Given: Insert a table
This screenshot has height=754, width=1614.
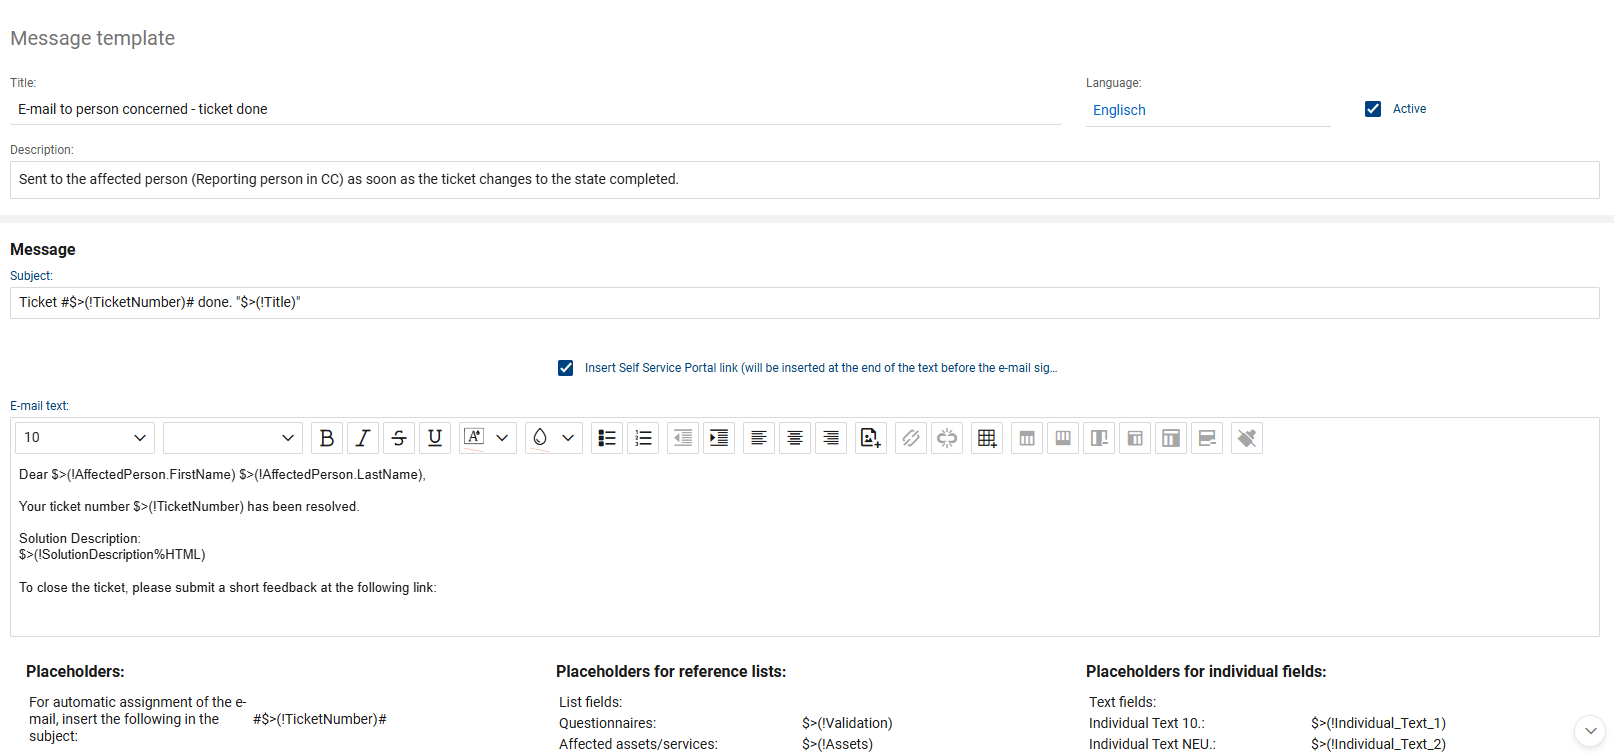Looking at the screenshot, I should (x=987, y=438).
